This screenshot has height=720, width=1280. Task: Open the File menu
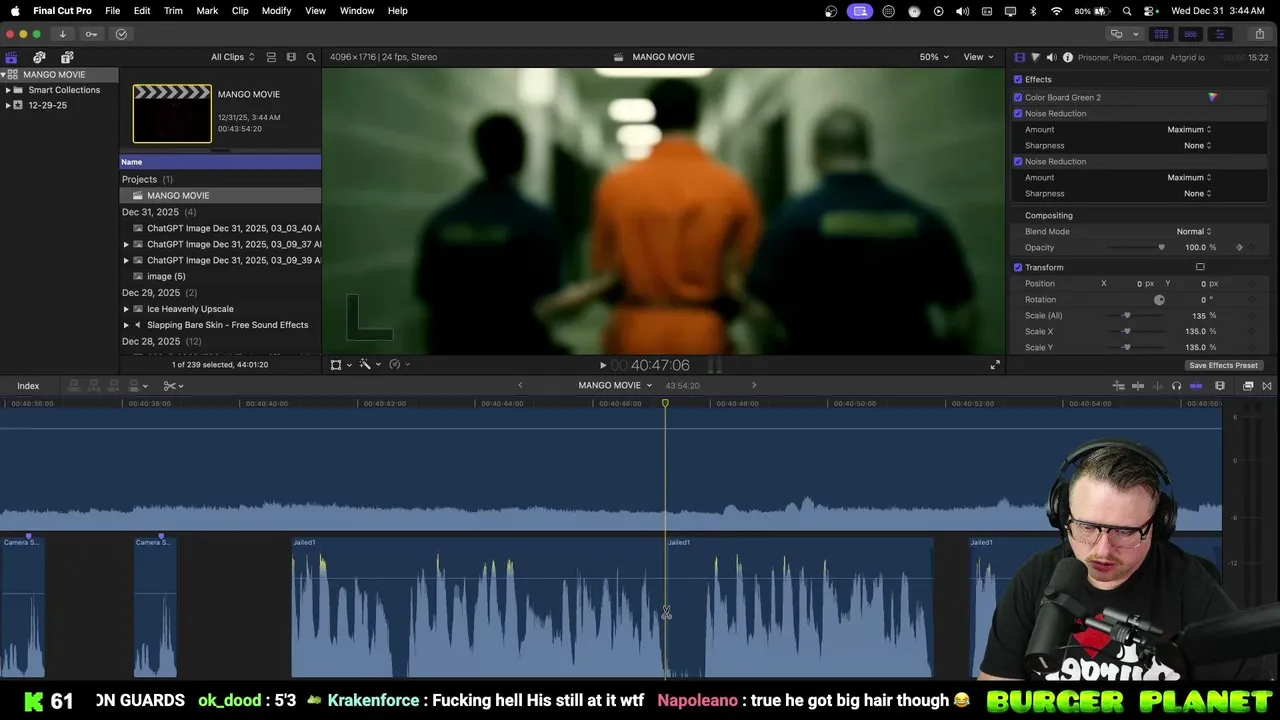tap(113, 11)
